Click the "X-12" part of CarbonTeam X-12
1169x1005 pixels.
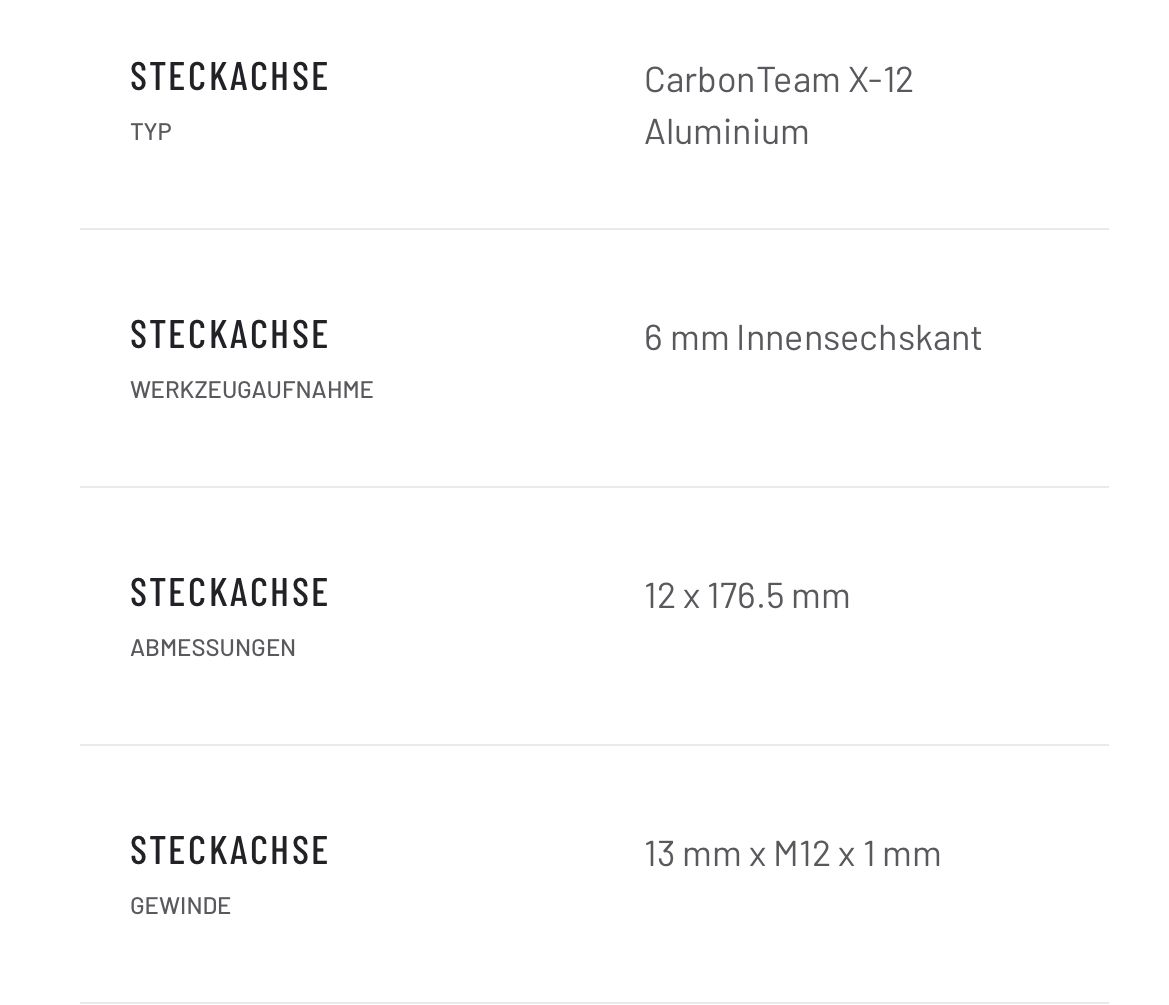881,80
